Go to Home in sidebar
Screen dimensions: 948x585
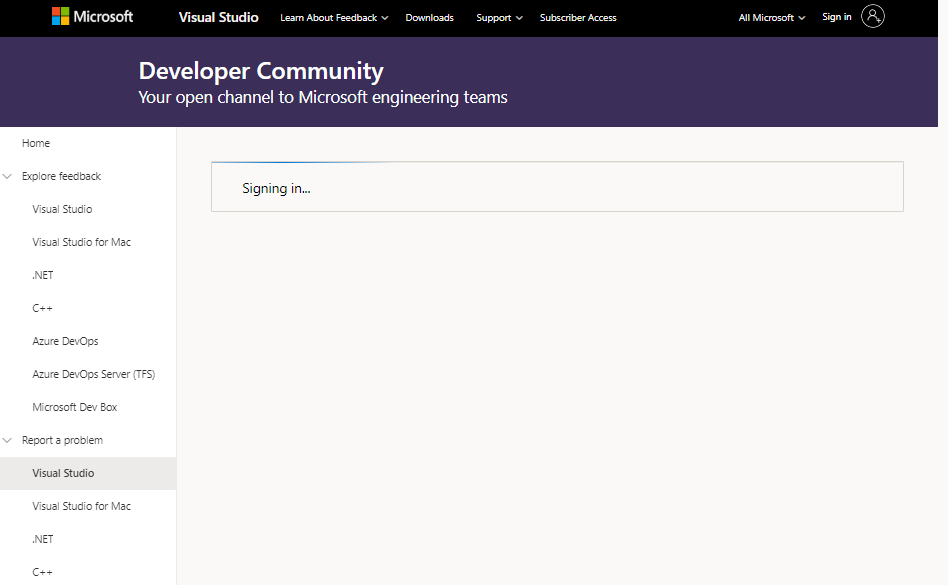click(36, 143)
